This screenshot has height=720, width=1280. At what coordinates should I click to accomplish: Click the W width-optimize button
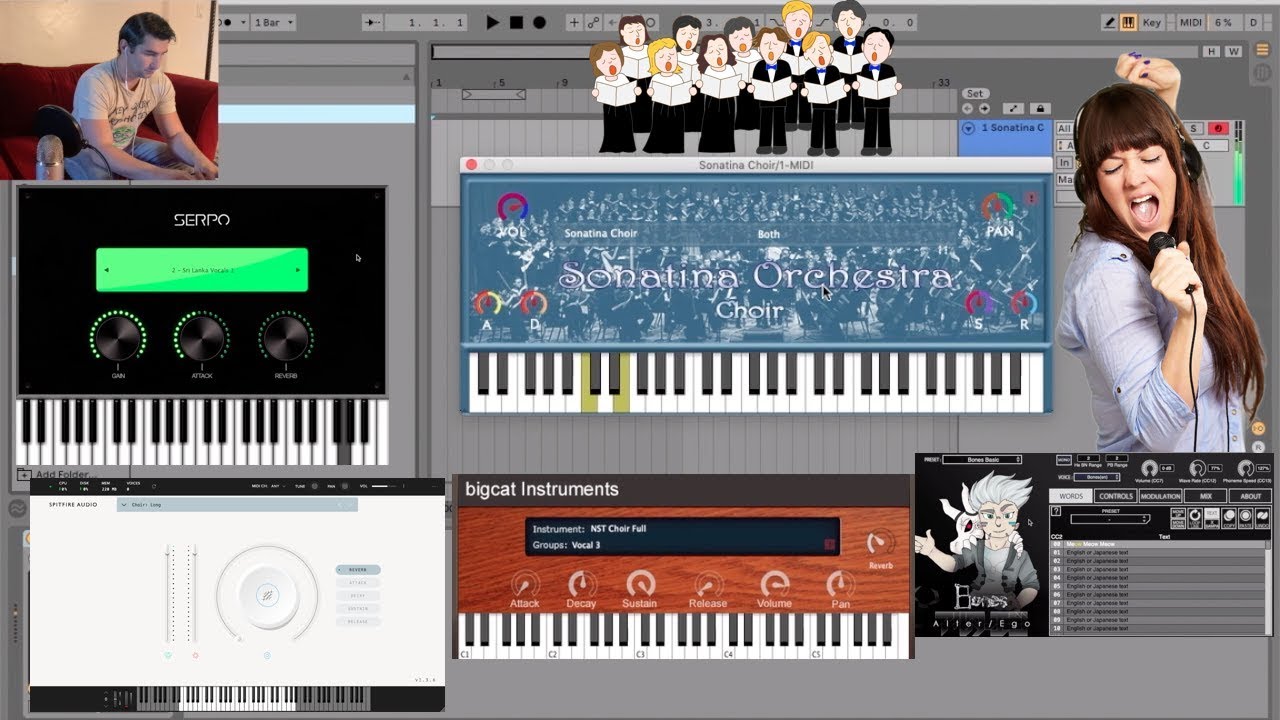point(1233,51)
